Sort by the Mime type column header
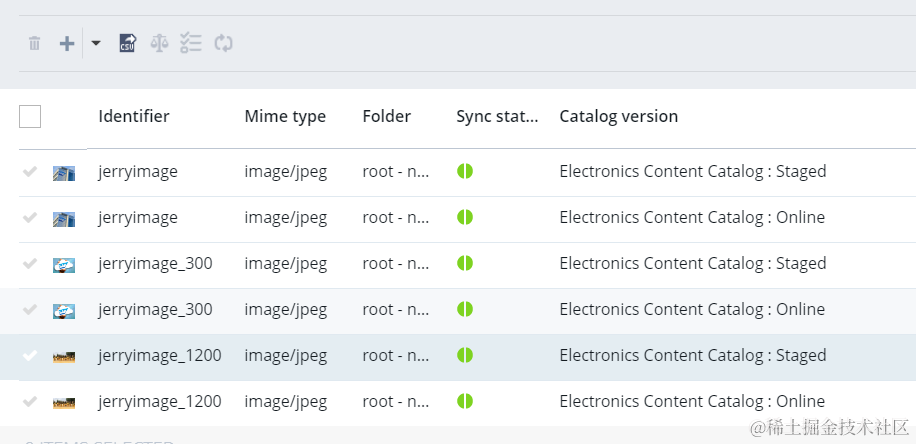 [285, 116]
